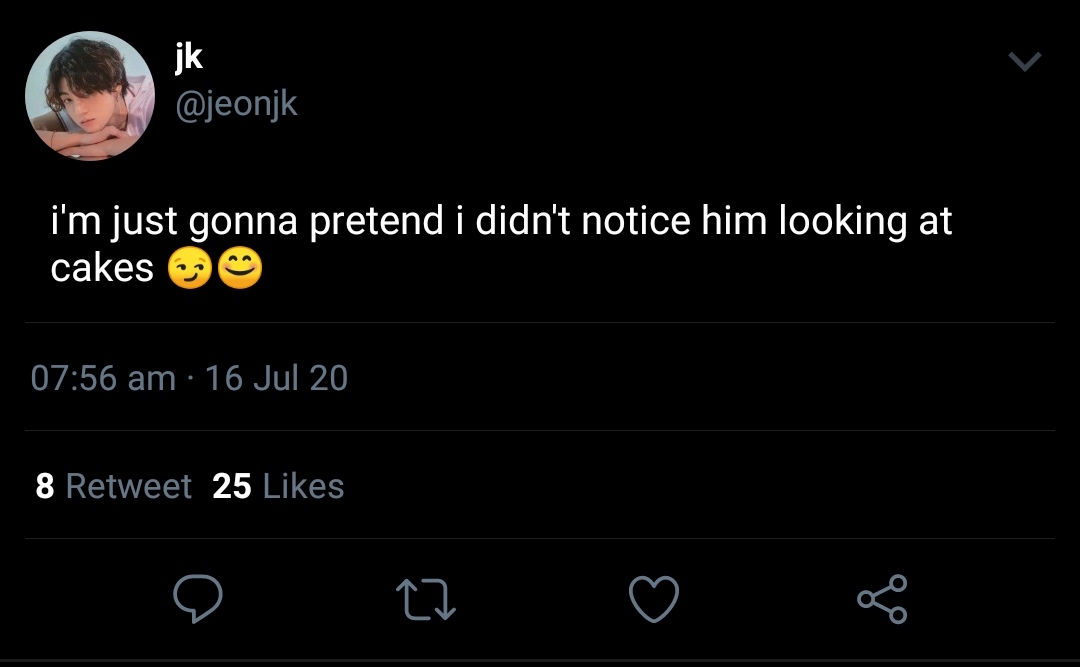The height and width of the screenshot is (667, 1080).
Task: View the list of 25 Likes
Action: coord(278,486)
